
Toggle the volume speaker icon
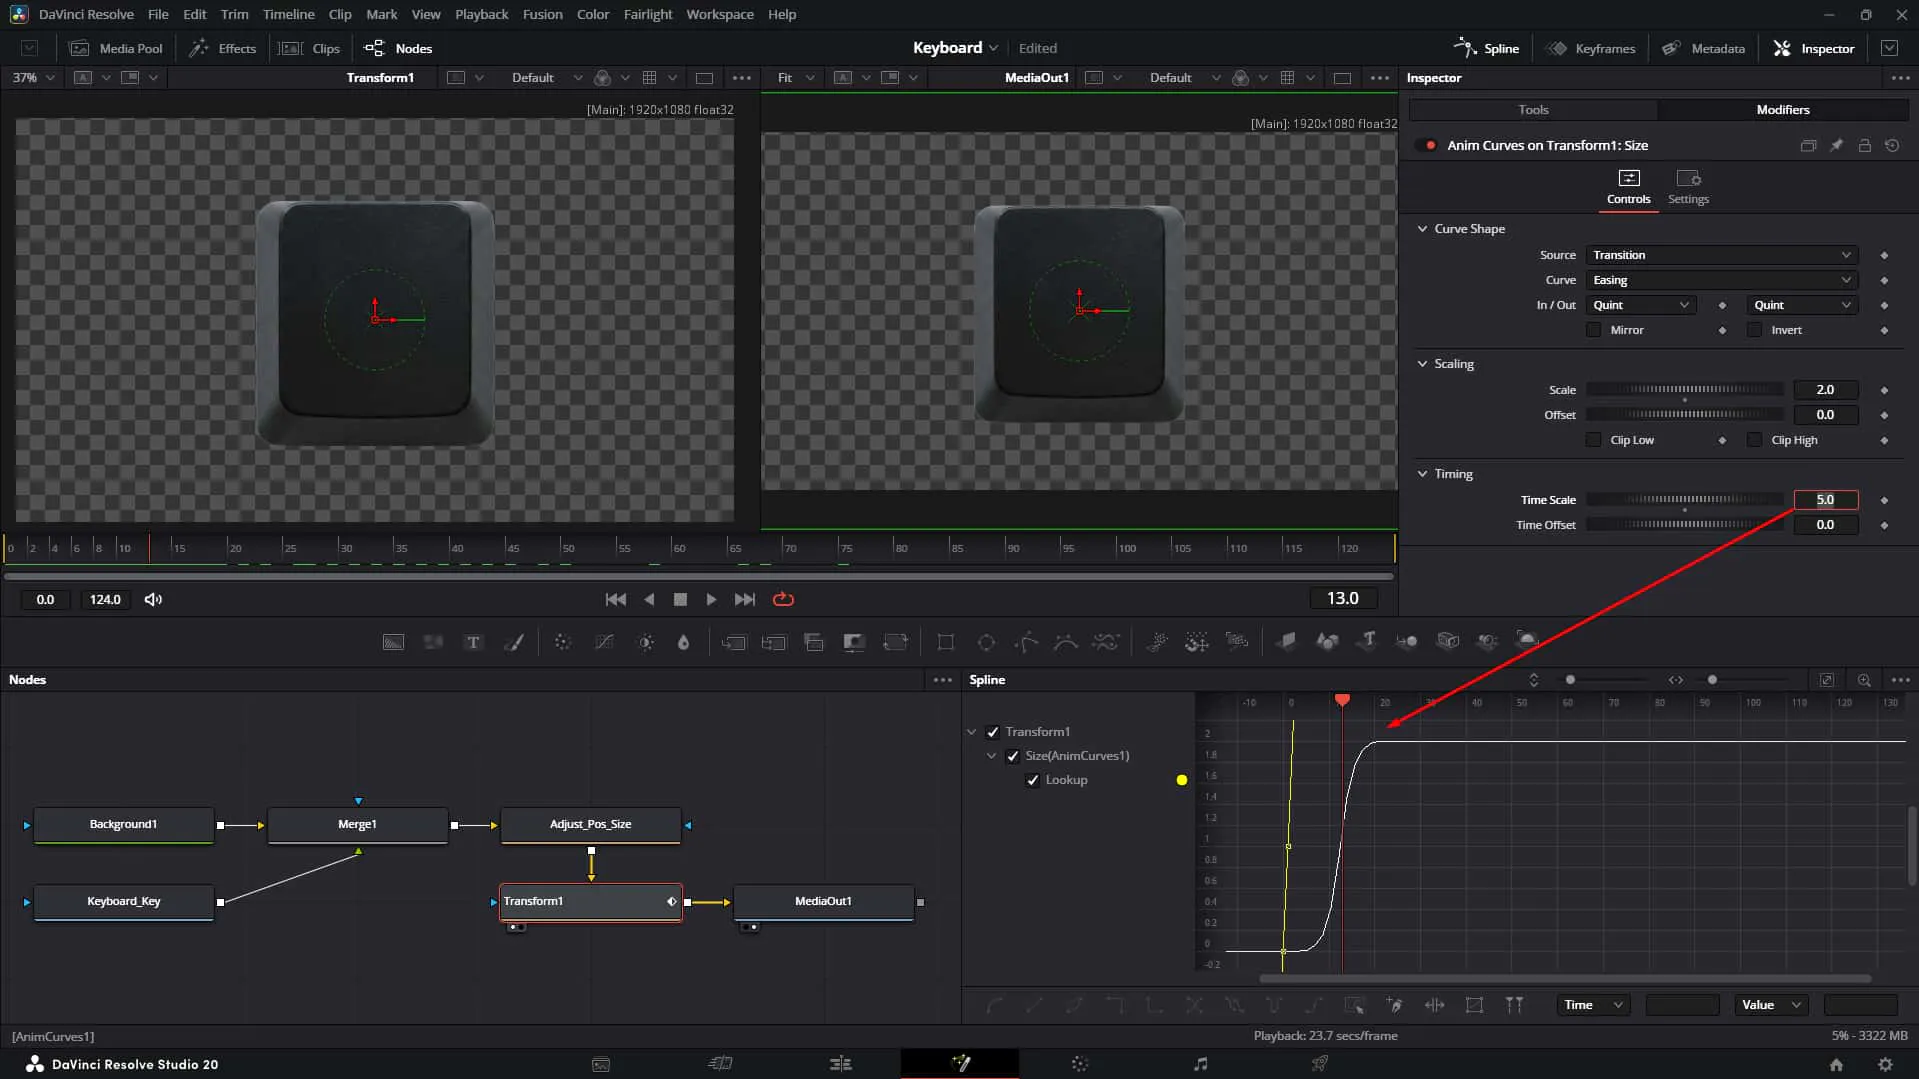click(x=153, y=600)
